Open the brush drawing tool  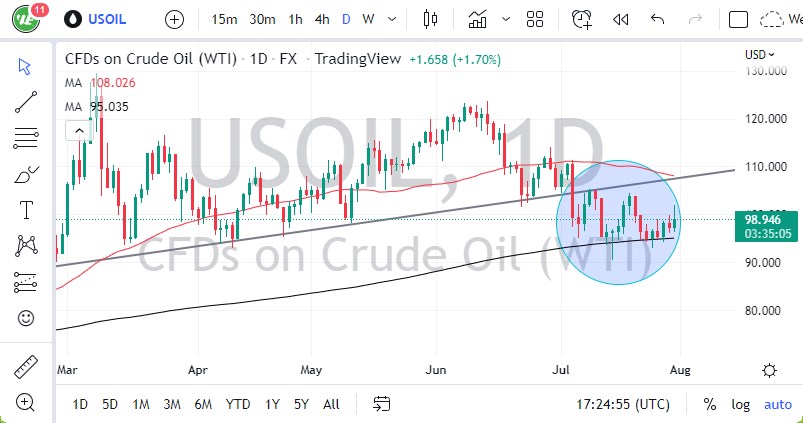tap(26, 175)
